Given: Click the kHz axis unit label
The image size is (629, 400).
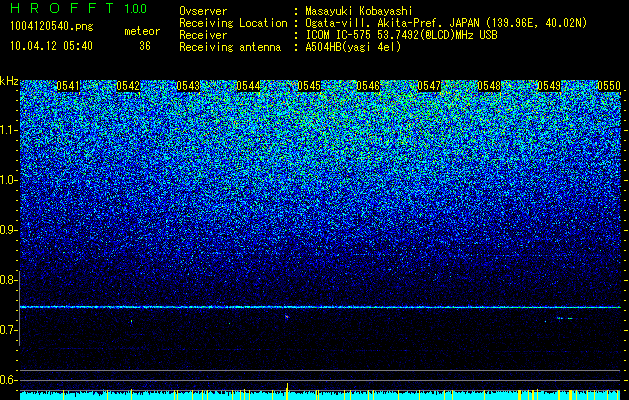Looking at the screenshot, I should click(9, 81).
